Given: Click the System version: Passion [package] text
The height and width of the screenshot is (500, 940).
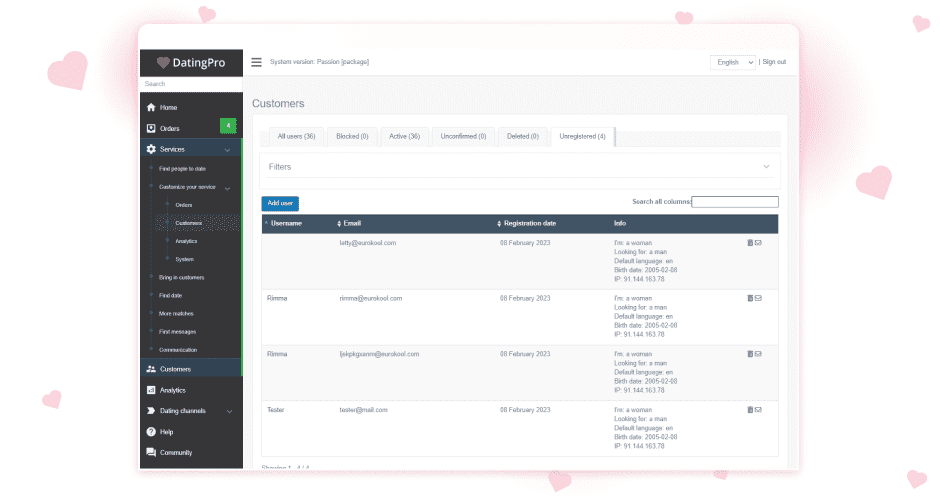Looking at the screenshot, I should tap(320, 62).
